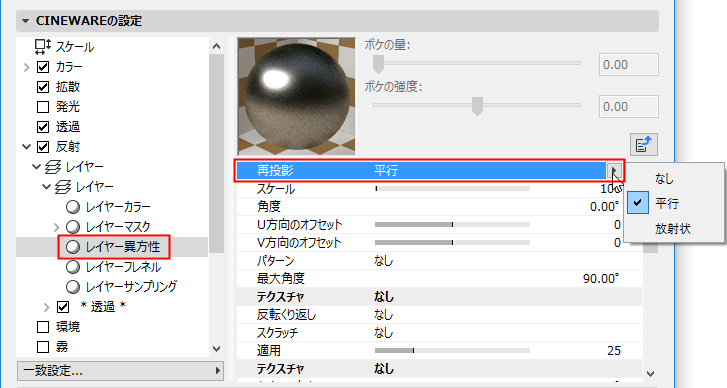
Task: Click the ボケの強度 value field
Action: 629,107
